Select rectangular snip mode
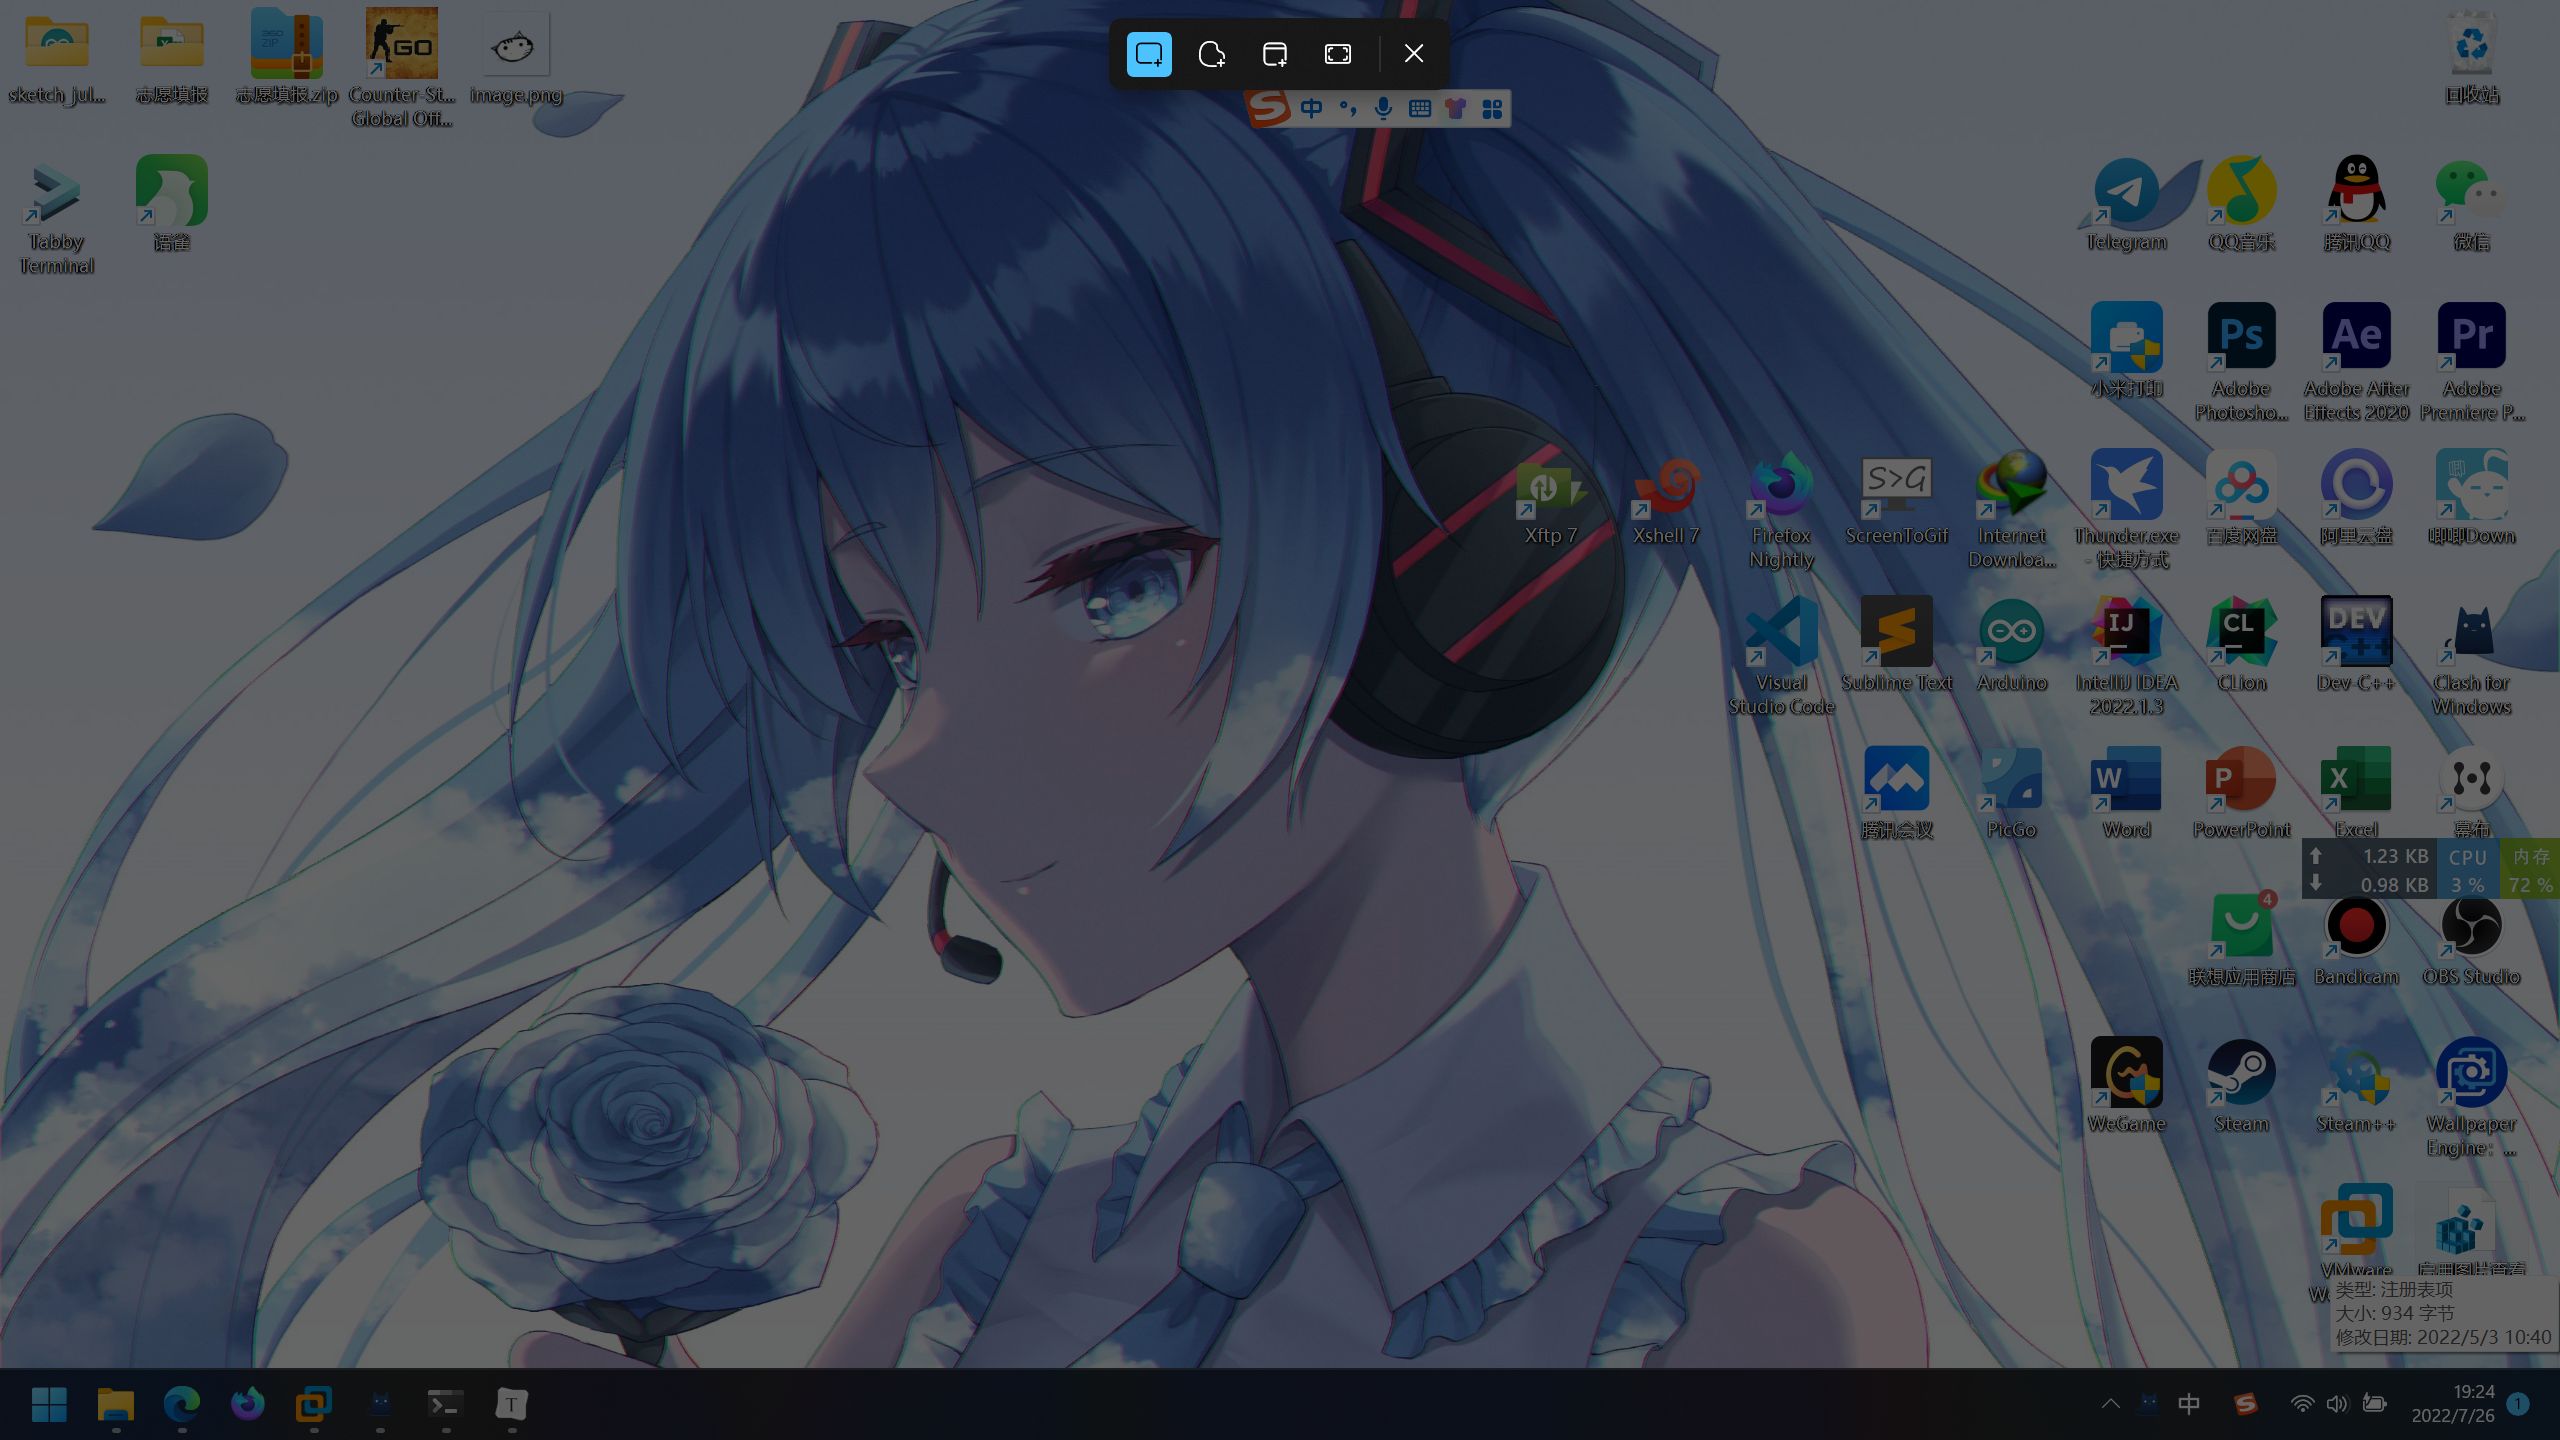Image resolution: width=2560 pixels, height=1440 pixels. pyautogui.click(x=1149, y=54)
